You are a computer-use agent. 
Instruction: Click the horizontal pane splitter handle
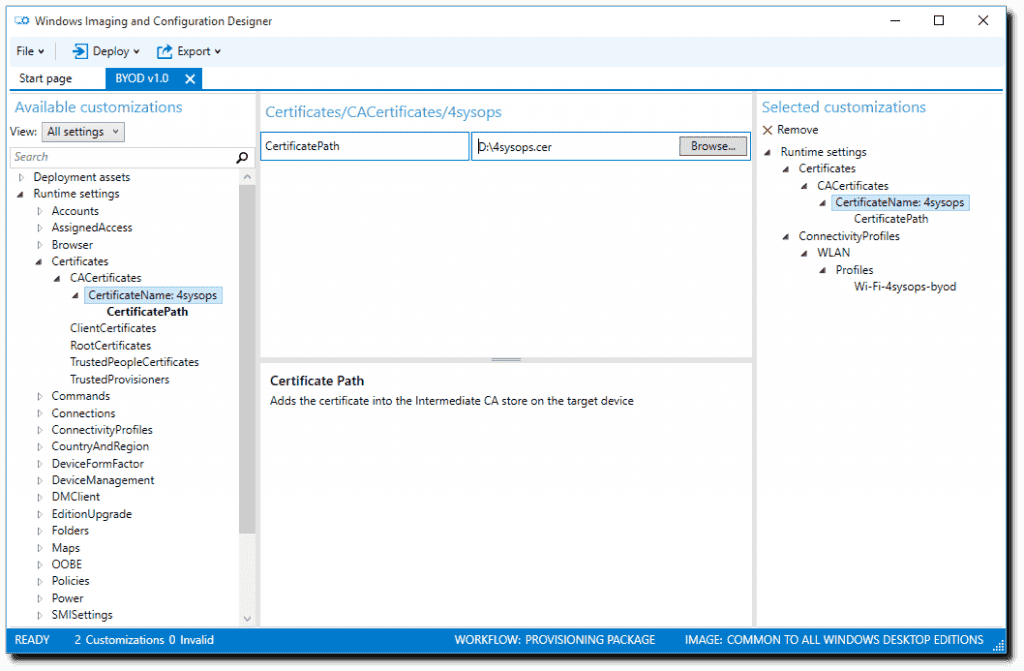tap(505, 359)
